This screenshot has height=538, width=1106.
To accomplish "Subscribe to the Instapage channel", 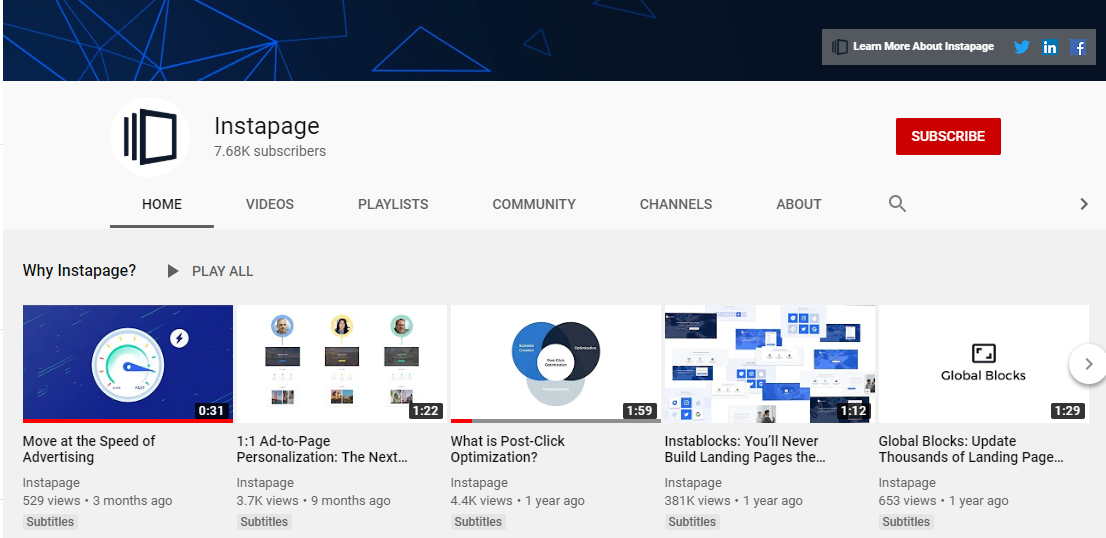I will pos(948,136).
